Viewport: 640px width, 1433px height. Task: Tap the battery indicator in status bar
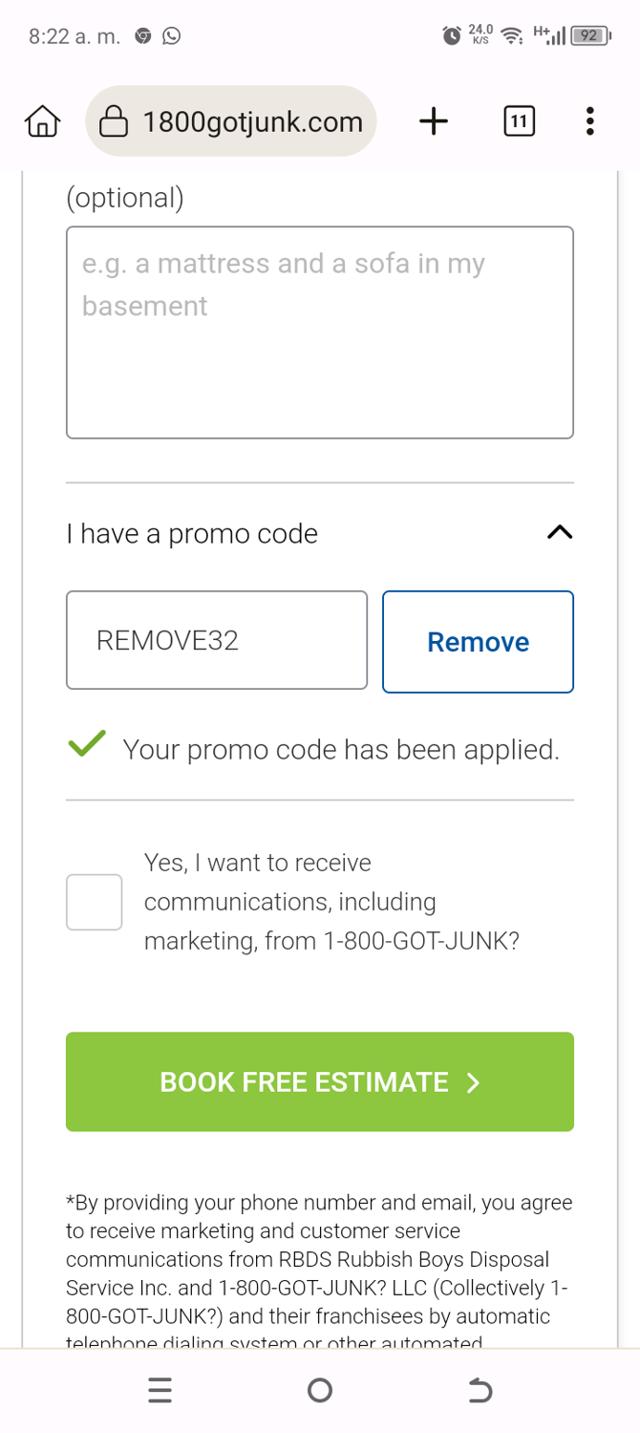[590, 36]
